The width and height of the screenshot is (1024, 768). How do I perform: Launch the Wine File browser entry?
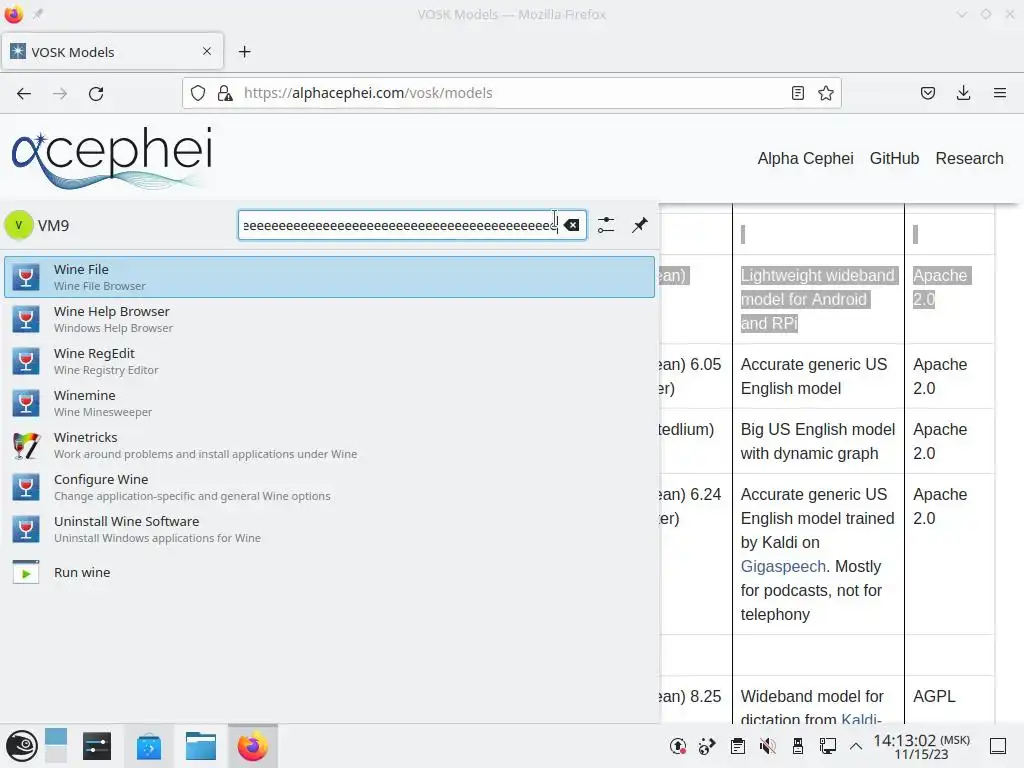click(x=329, y=277)
